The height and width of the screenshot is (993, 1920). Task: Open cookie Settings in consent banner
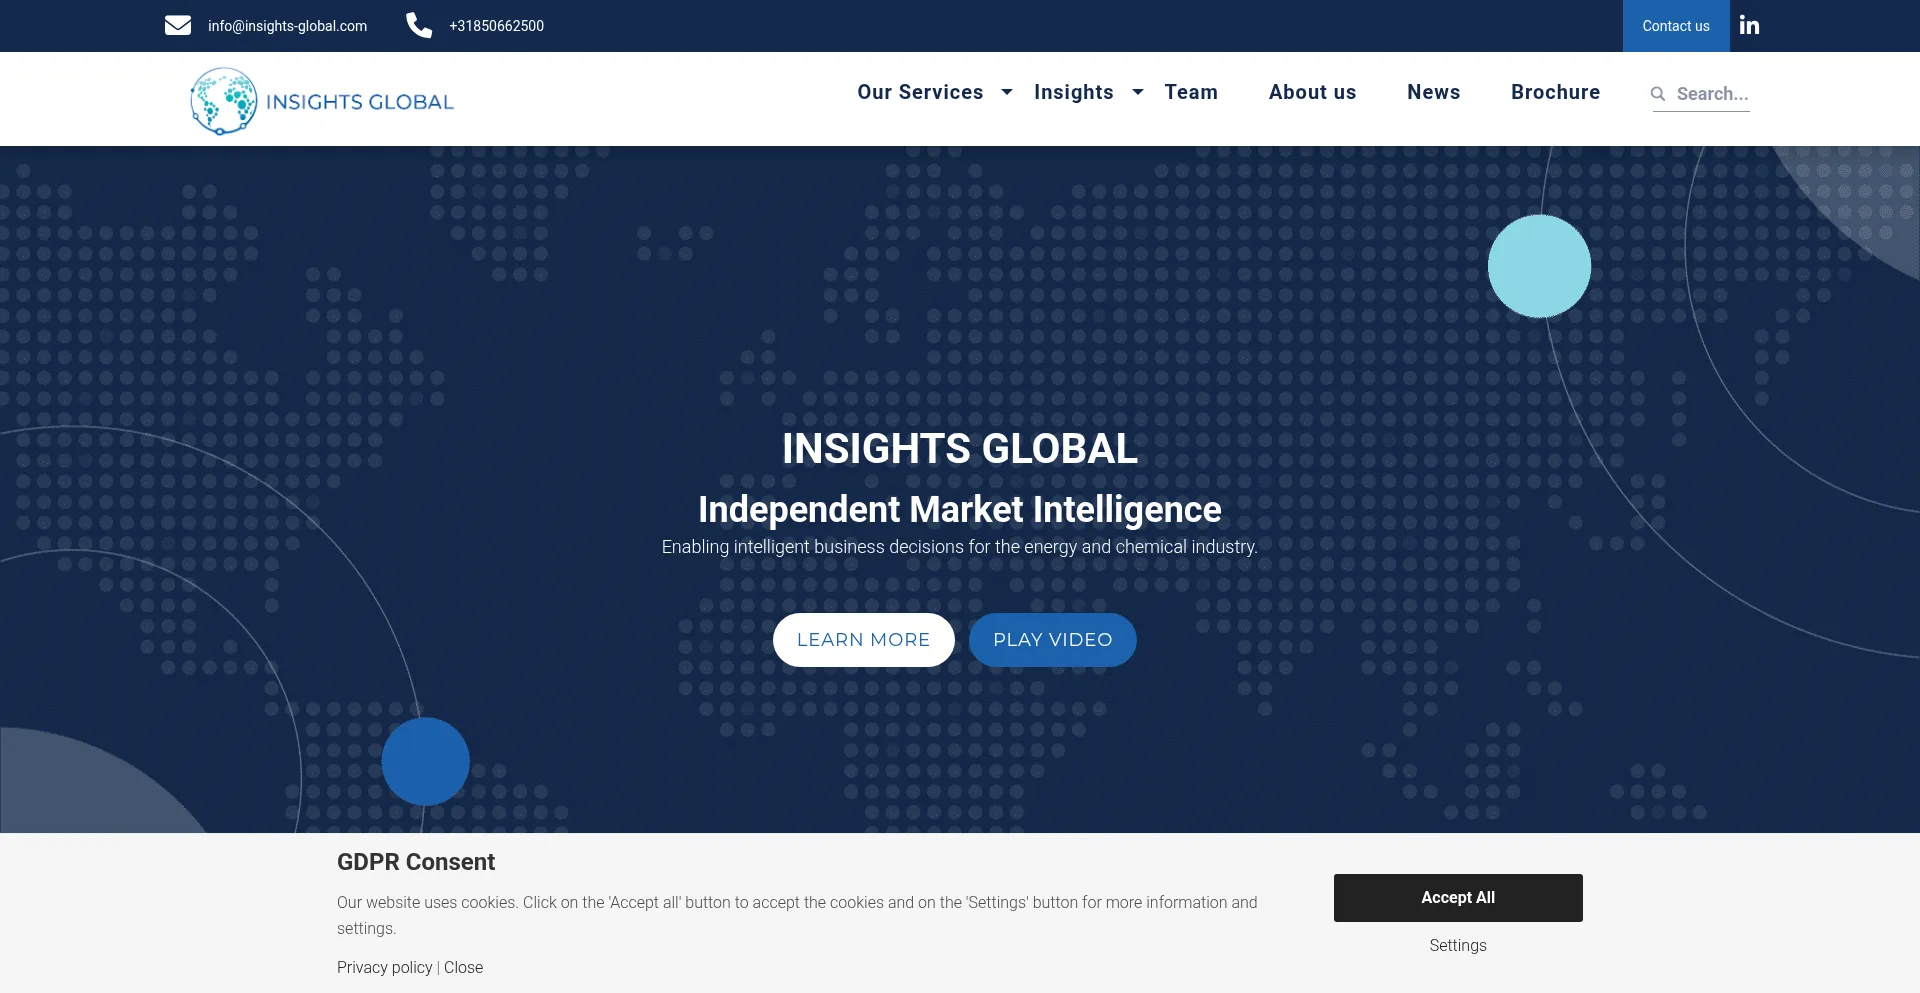[1457, 946]
